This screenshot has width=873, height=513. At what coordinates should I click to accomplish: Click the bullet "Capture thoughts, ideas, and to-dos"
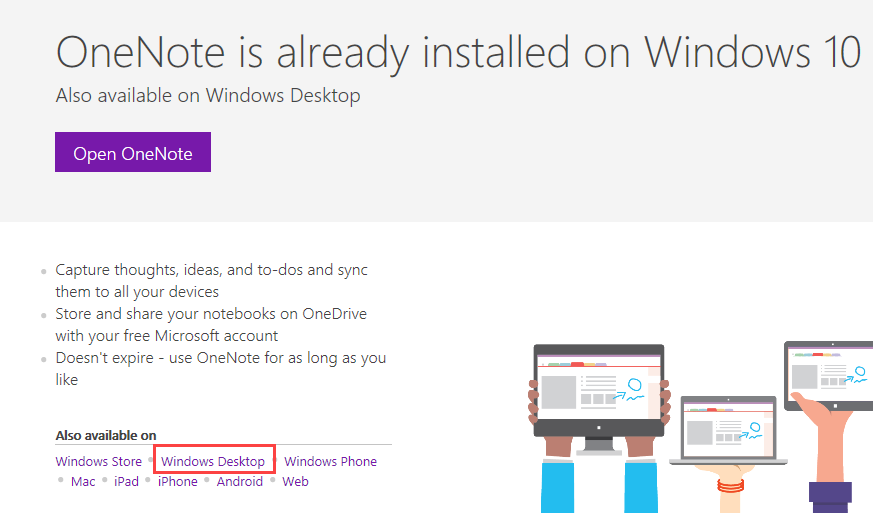coord(212,281)
